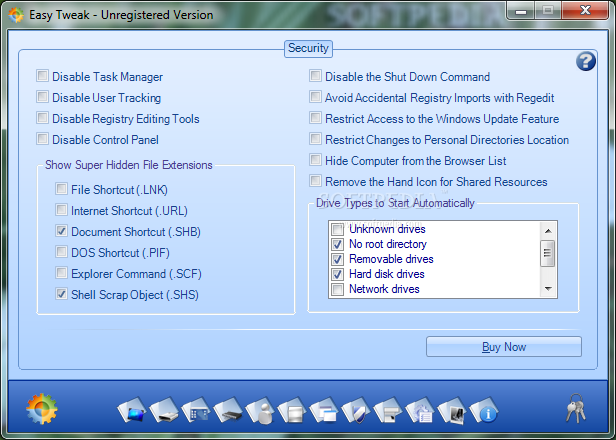Tick File Shortcut (.LNK) checkbox
The image size is (616, 440).
(61, 189)
